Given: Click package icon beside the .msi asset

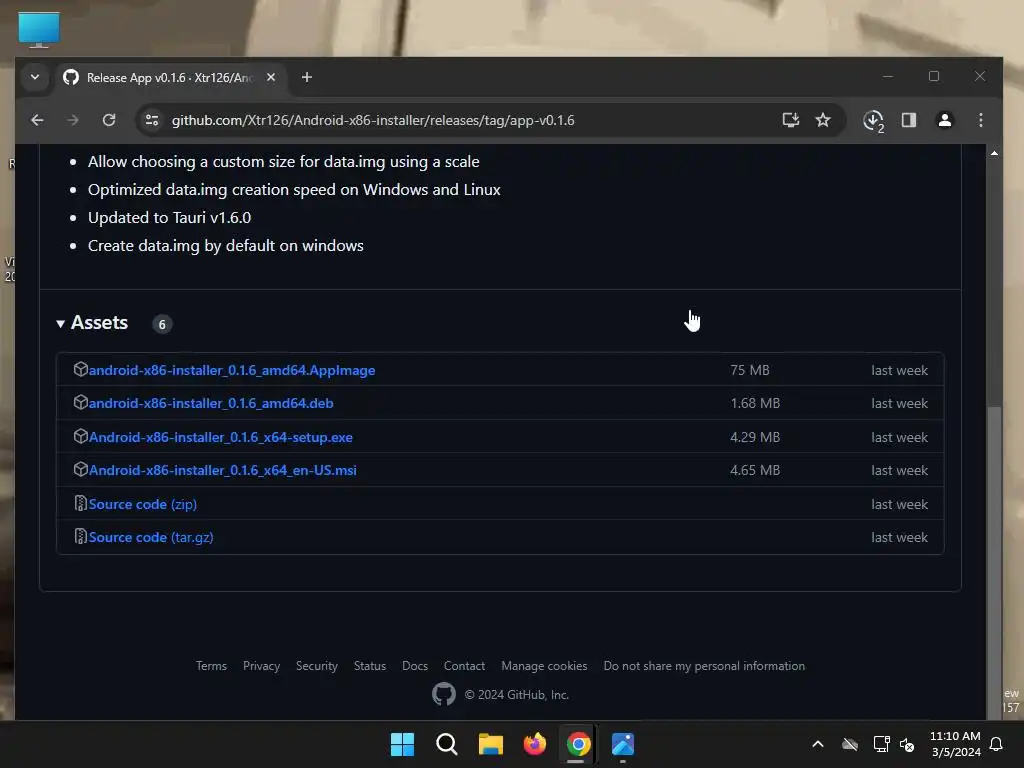Looking at the screenshot, I should 80,470.
